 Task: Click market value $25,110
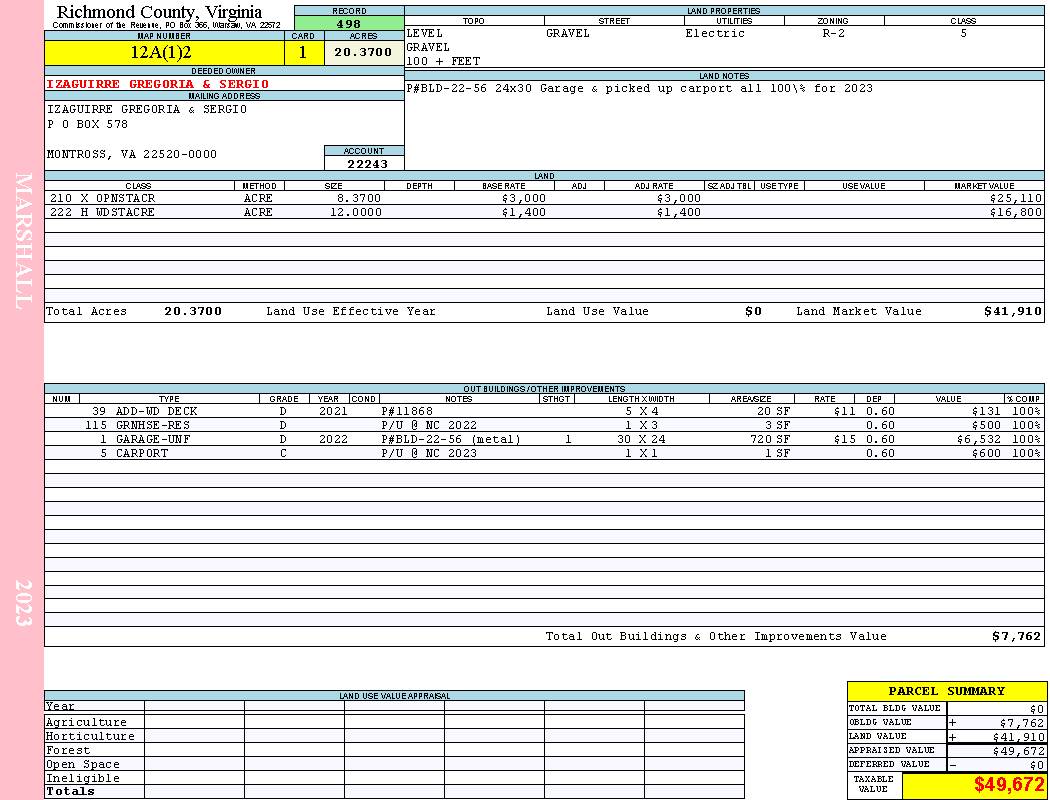(1016, 199)
